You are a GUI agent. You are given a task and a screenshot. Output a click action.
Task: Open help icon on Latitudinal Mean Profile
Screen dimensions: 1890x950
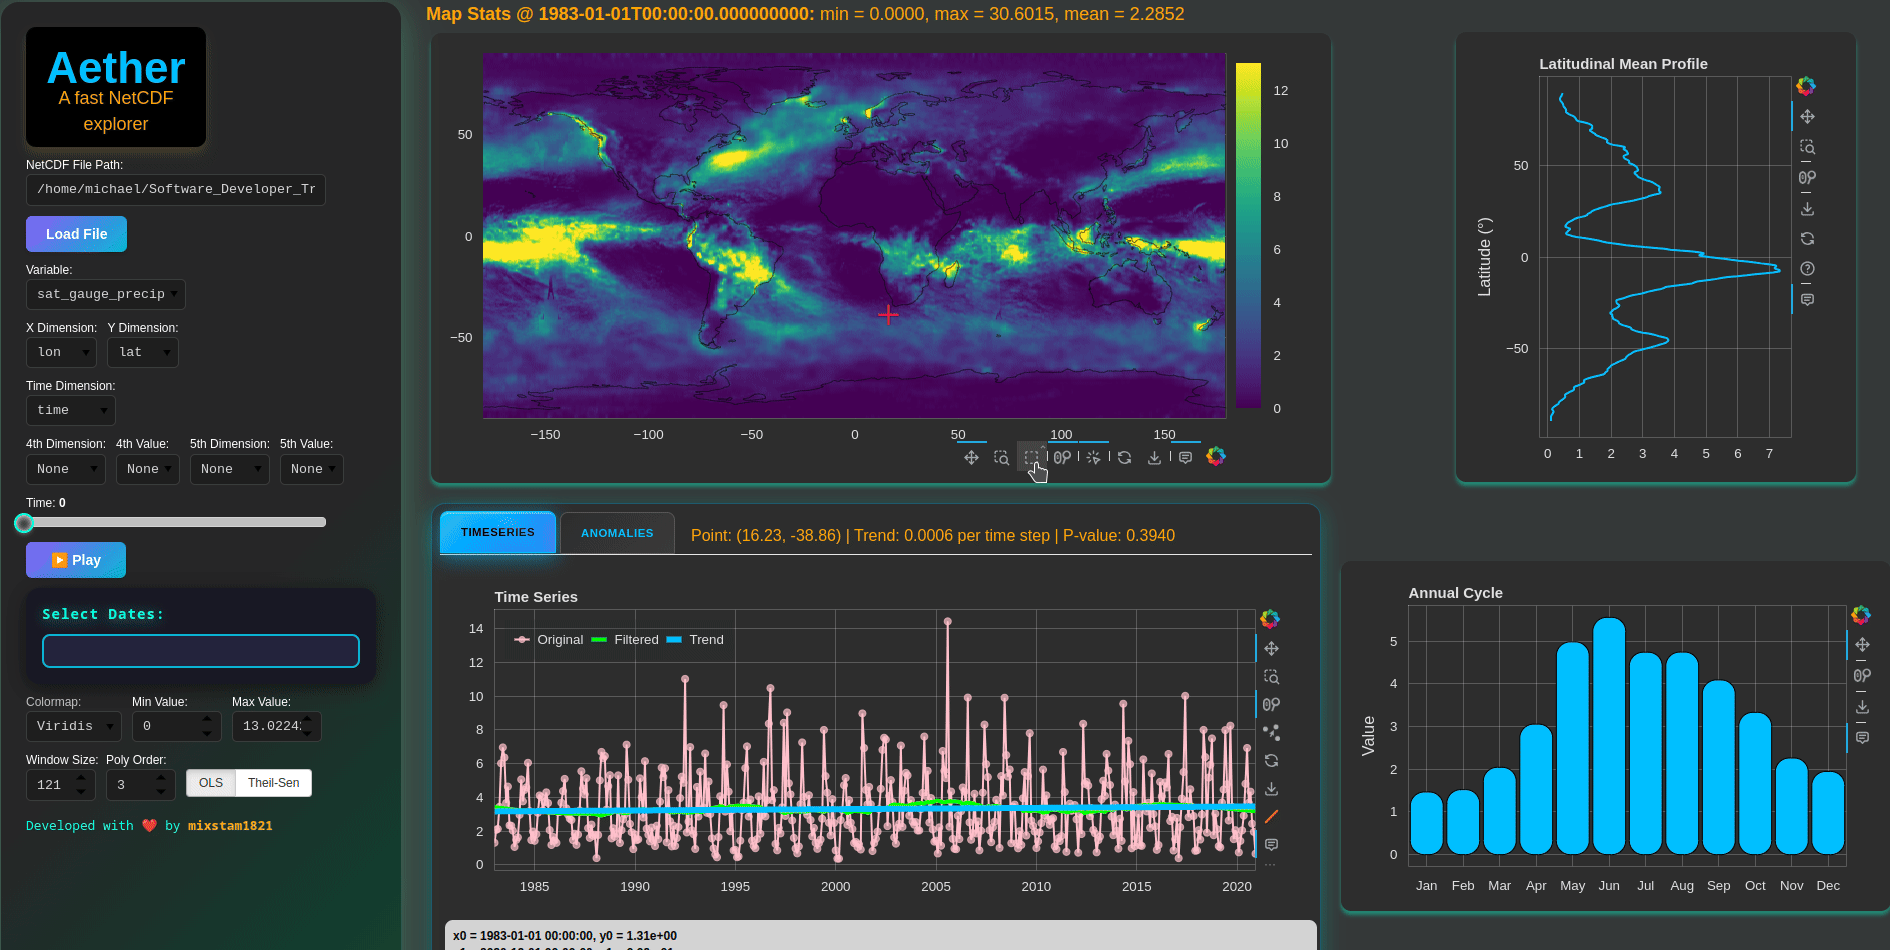point(1807,269)
